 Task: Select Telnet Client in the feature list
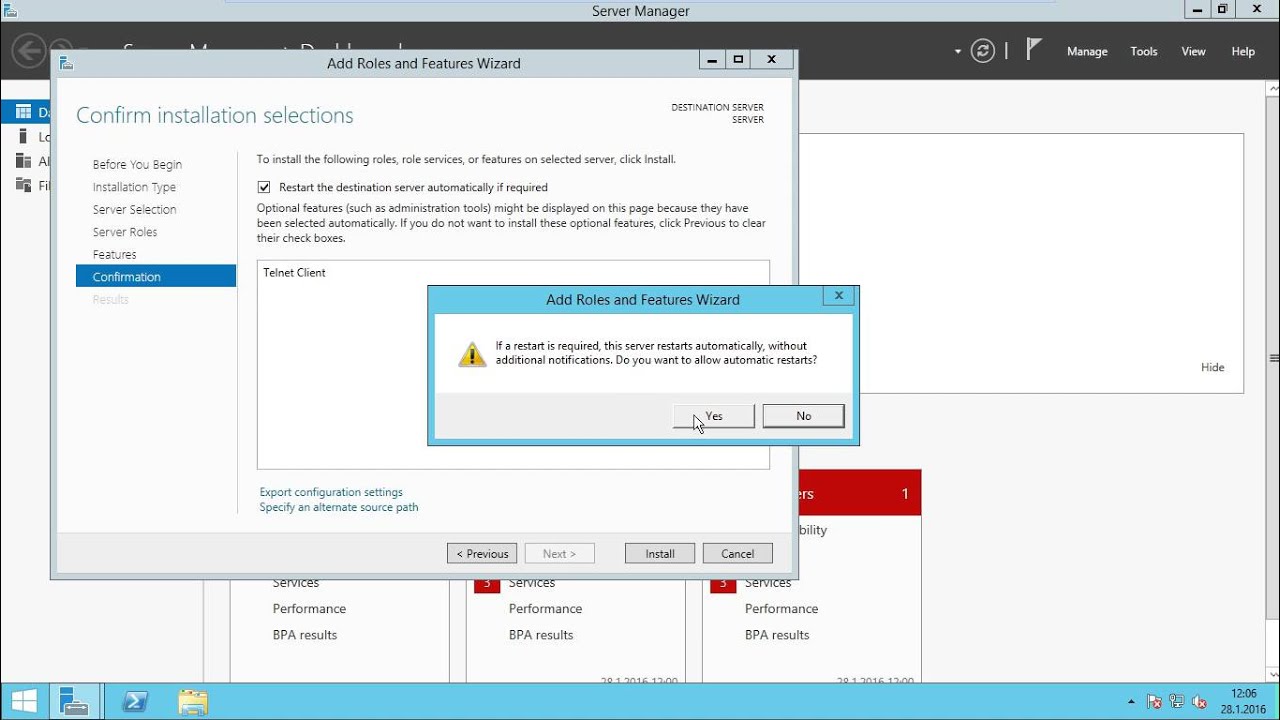point(294,272)
